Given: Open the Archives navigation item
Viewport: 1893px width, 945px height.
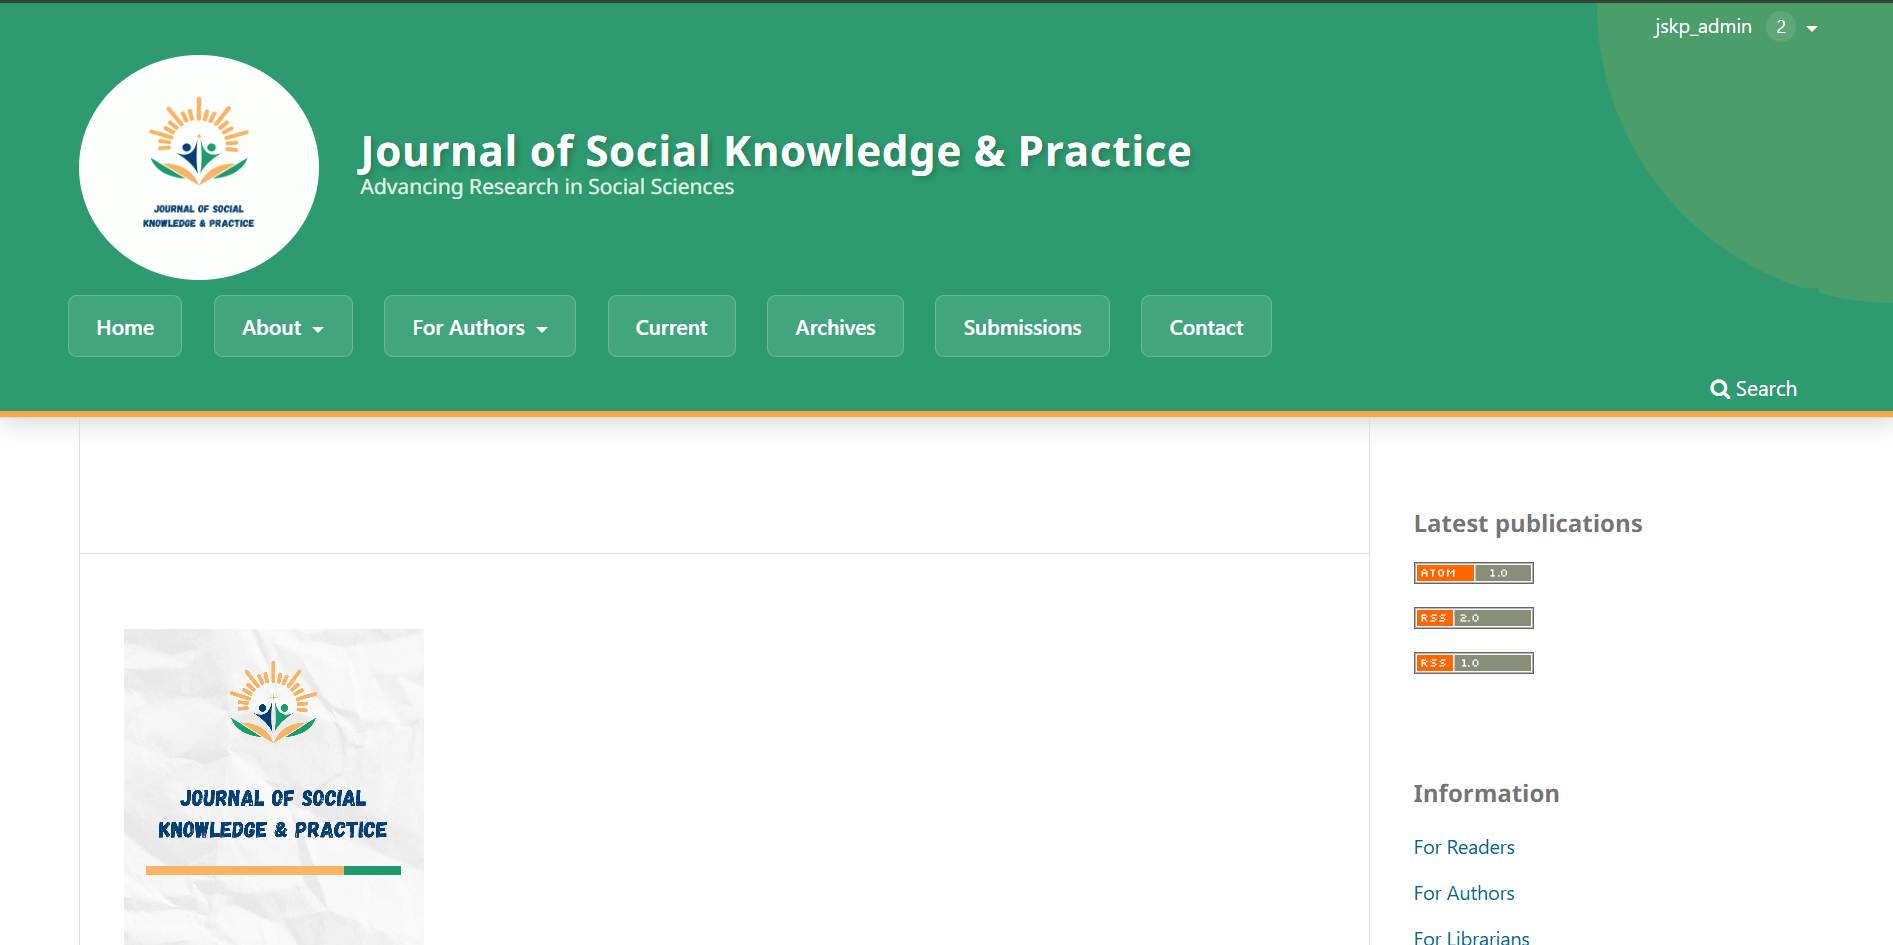Looking at the screenshot, I should point(835,327).
